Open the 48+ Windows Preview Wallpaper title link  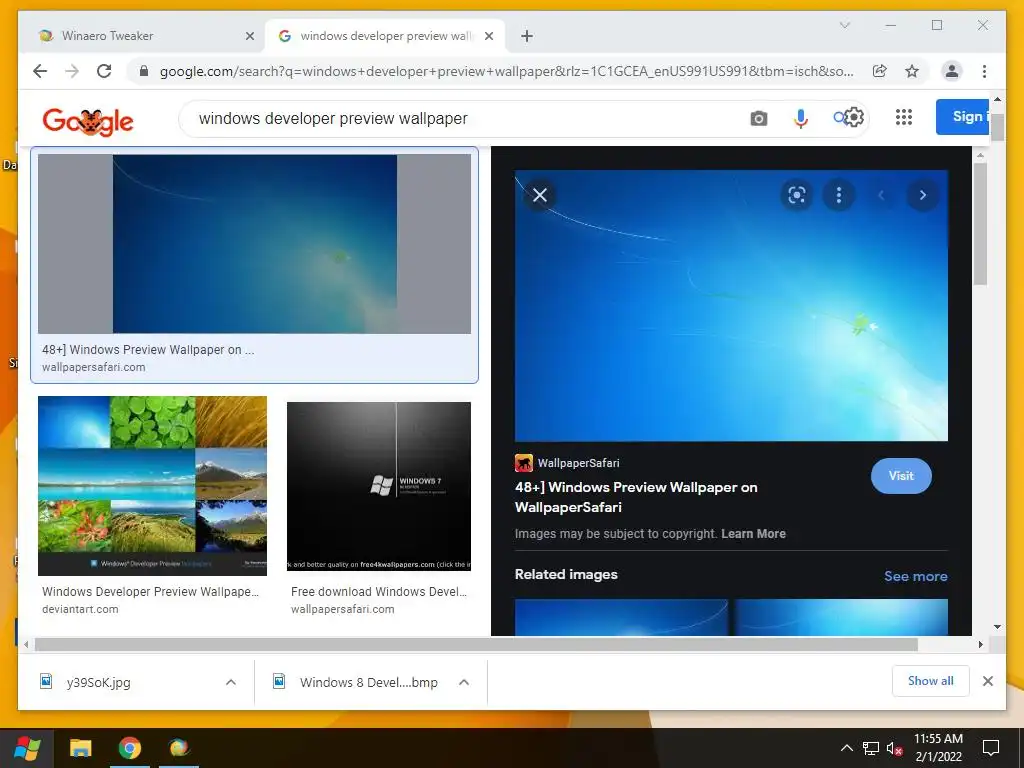[636, 497]
